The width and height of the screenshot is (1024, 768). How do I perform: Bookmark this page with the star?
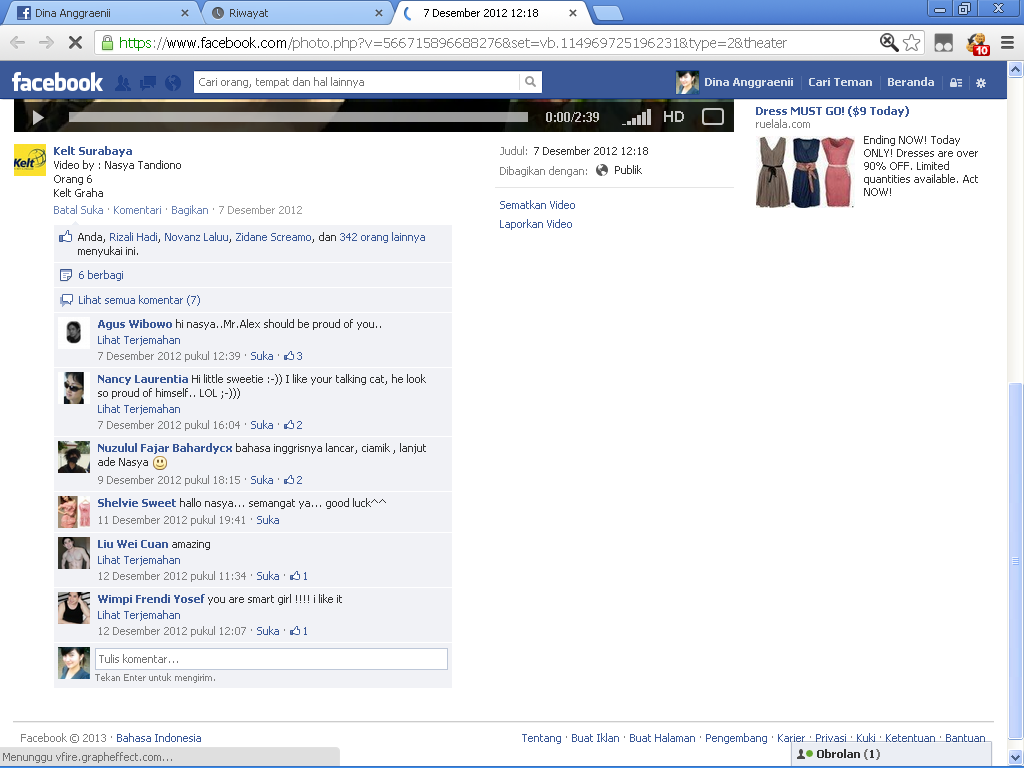[x=912, y=43]
